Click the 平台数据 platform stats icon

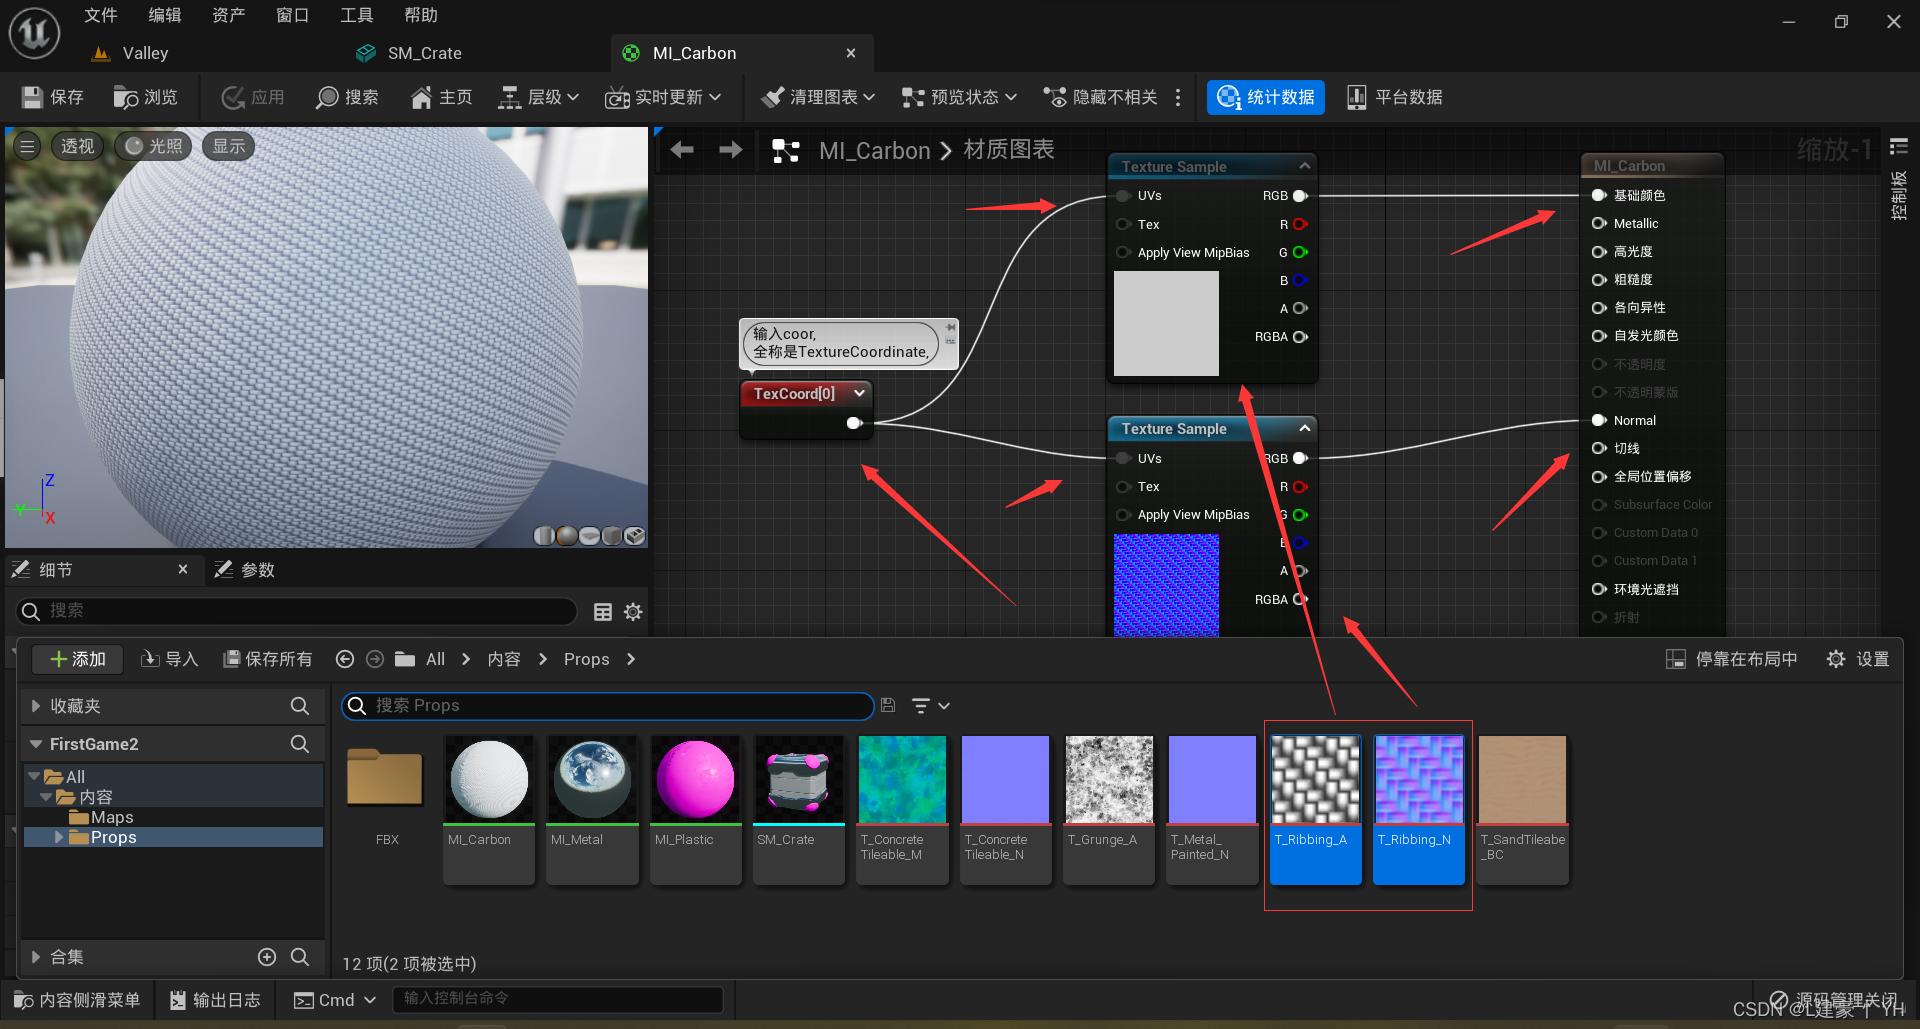click(x=1394, y=97)
